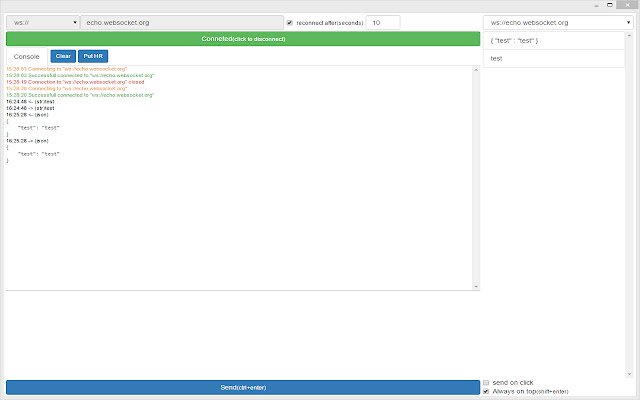
Task: Select the { "test" : "test" } history entry
Action: pyautogui.click(x=554, y=41)
